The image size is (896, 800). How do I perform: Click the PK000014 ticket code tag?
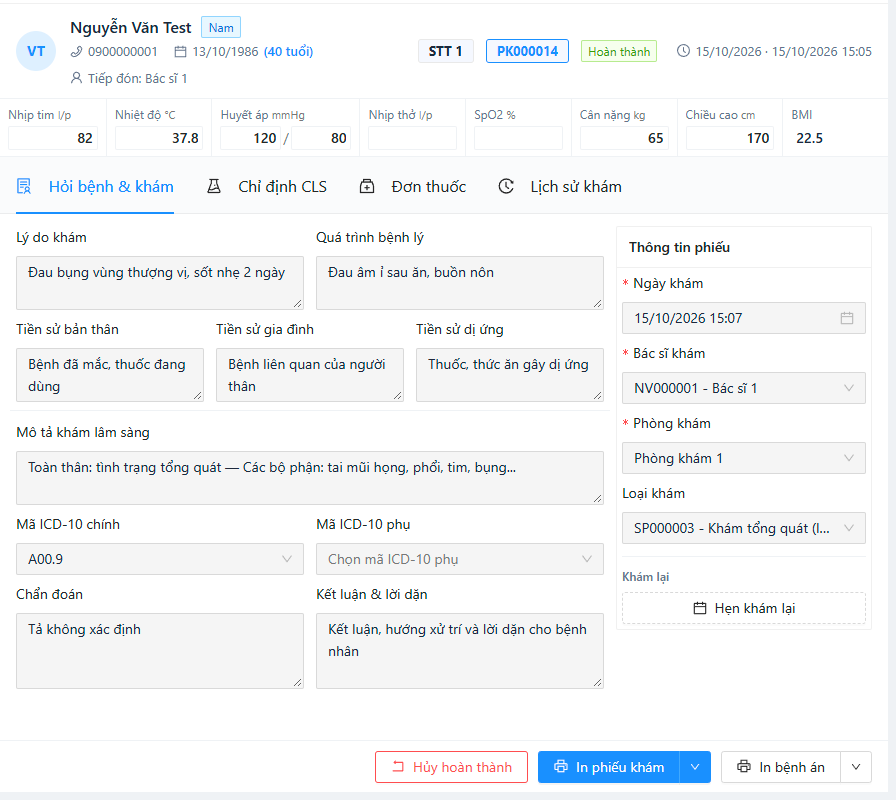point(527,51)
